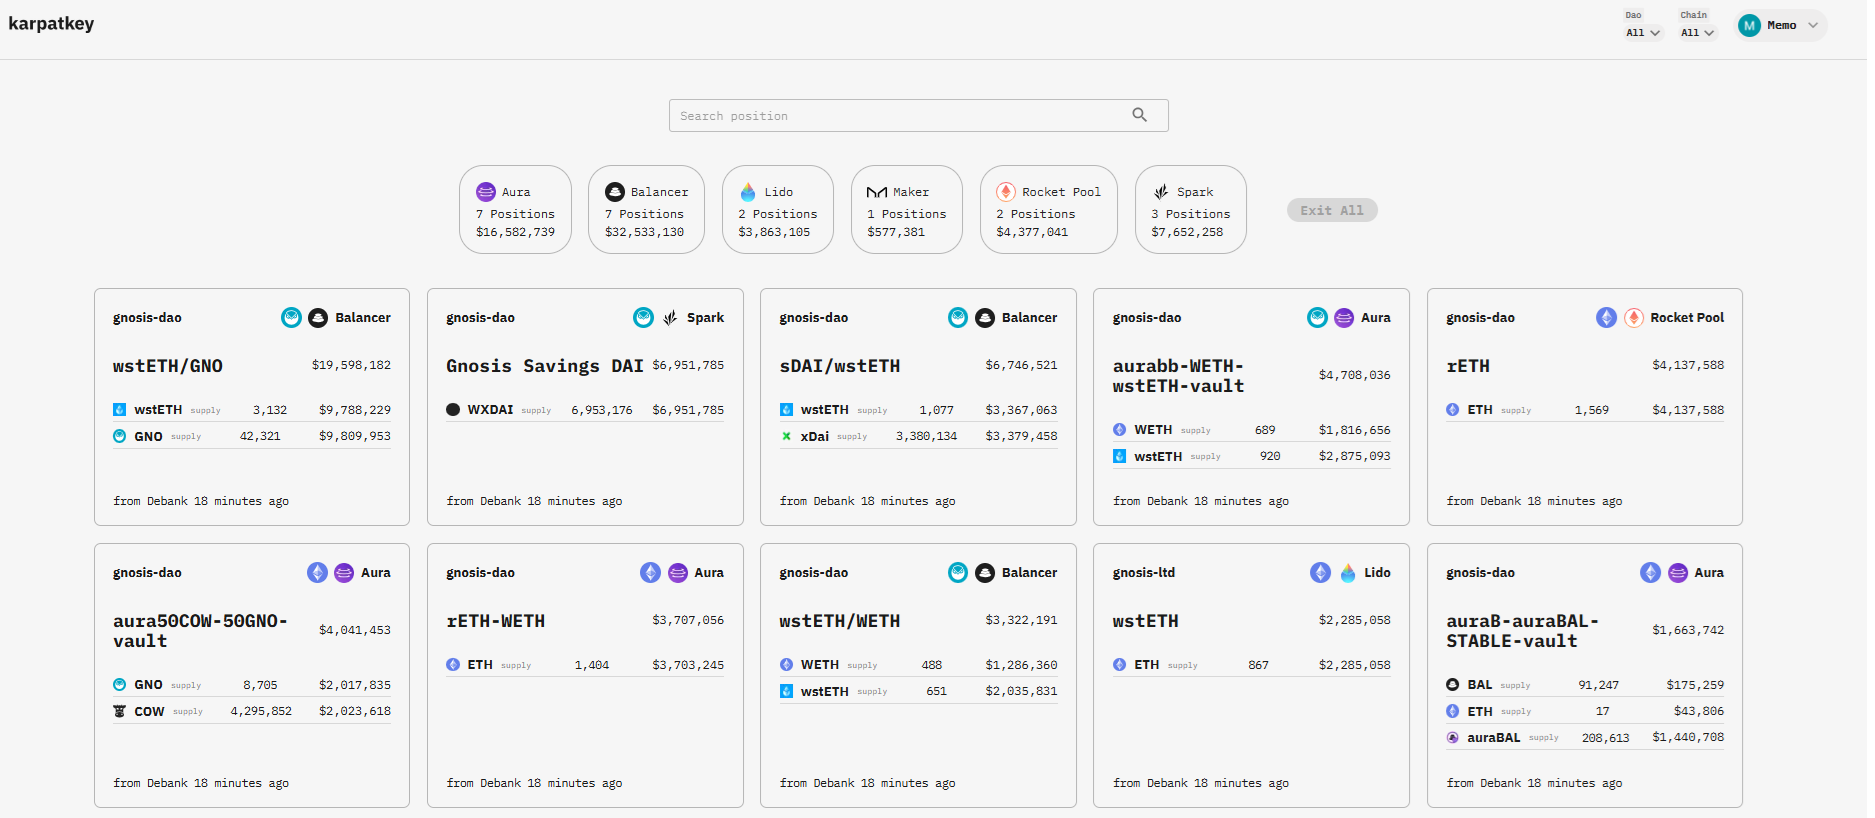Focus the Search position field
Viewport: 1875px width, 818px height.
pyautogui.click(x=918, y=116)
